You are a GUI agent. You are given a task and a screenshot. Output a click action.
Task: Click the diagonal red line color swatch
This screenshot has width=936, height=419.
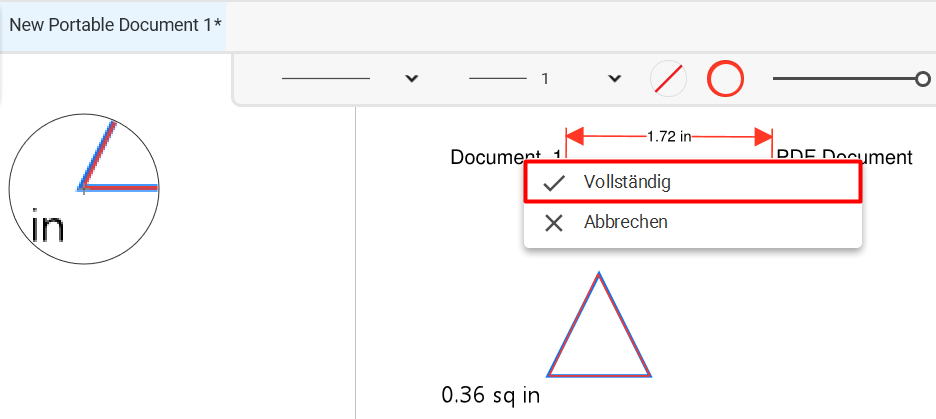pyautogui.click(x=668, y=79)
